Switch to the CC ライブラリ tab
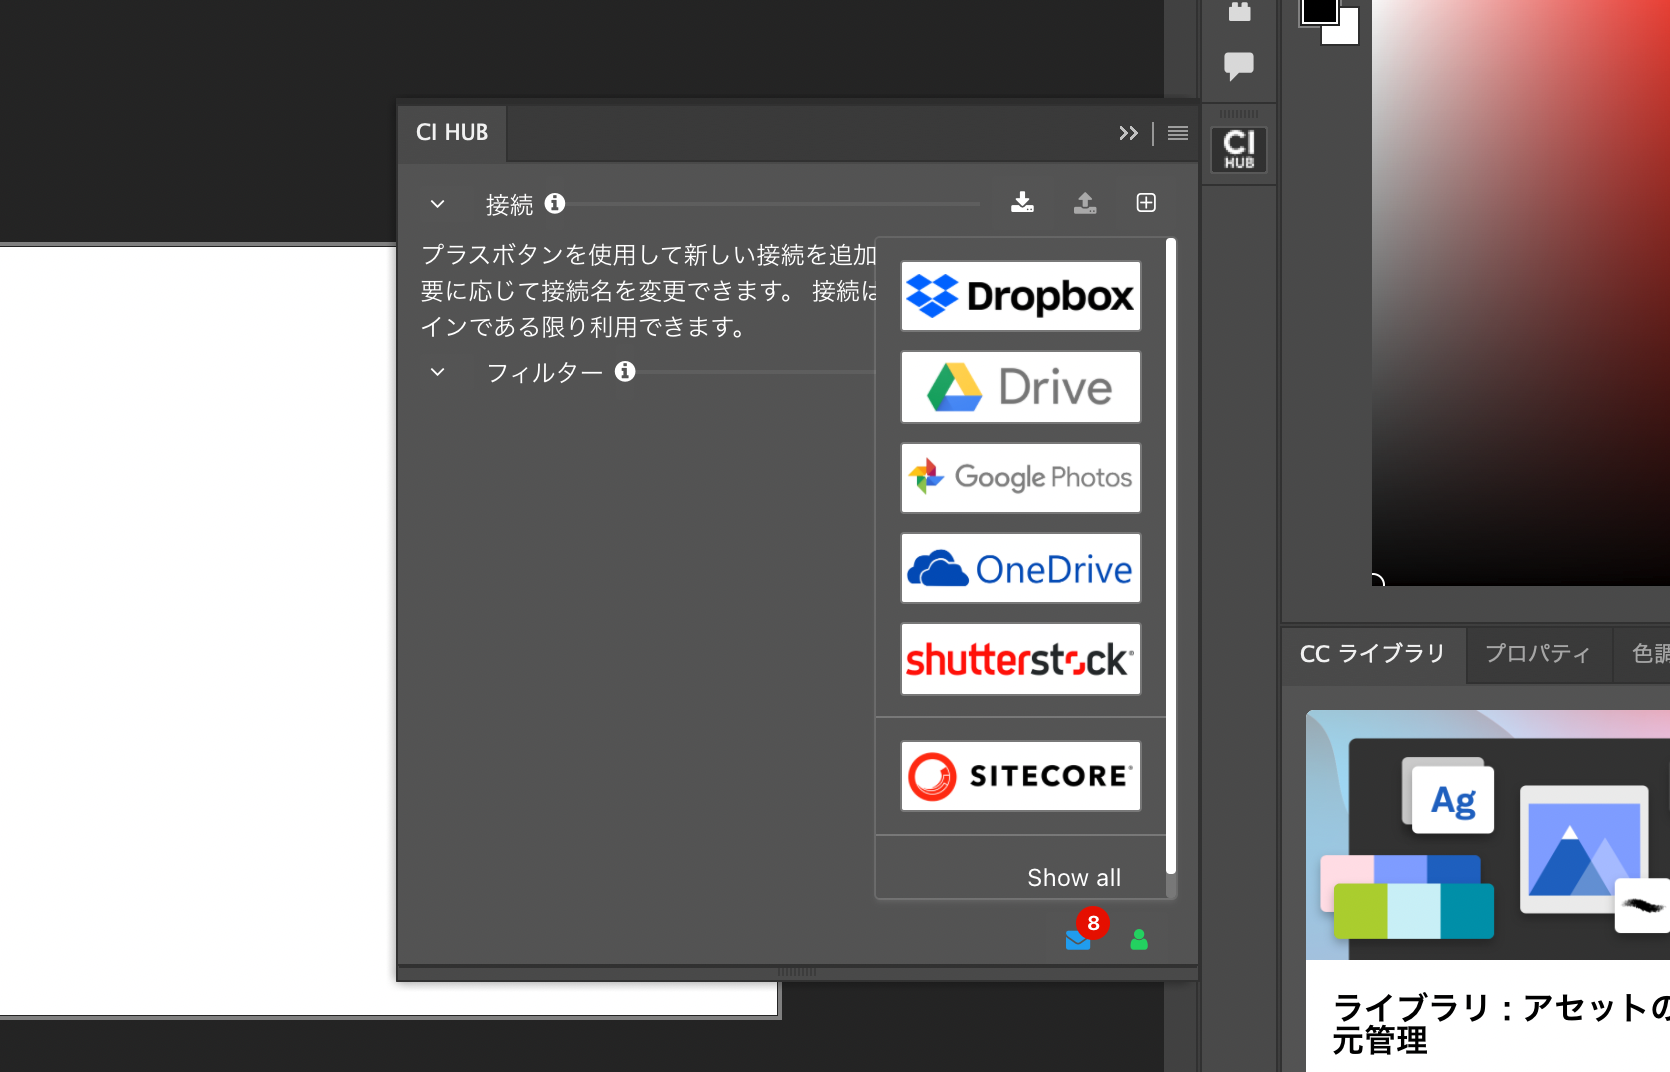This screenshot has height=1072, width=1670. click(1372, 654)
